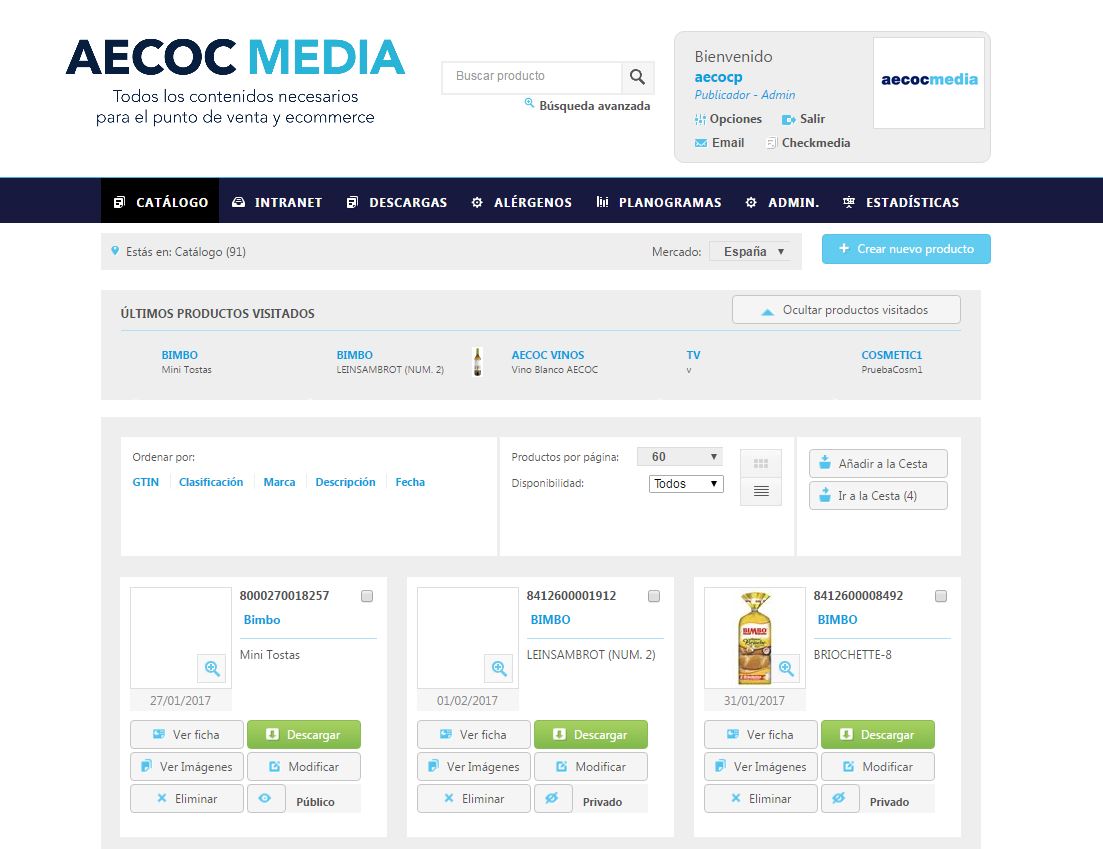Image resolution: width=1103 pixels, height=849 pixels.
Task: Click Ir a la Cesta (4)
Action: point(878,495)
